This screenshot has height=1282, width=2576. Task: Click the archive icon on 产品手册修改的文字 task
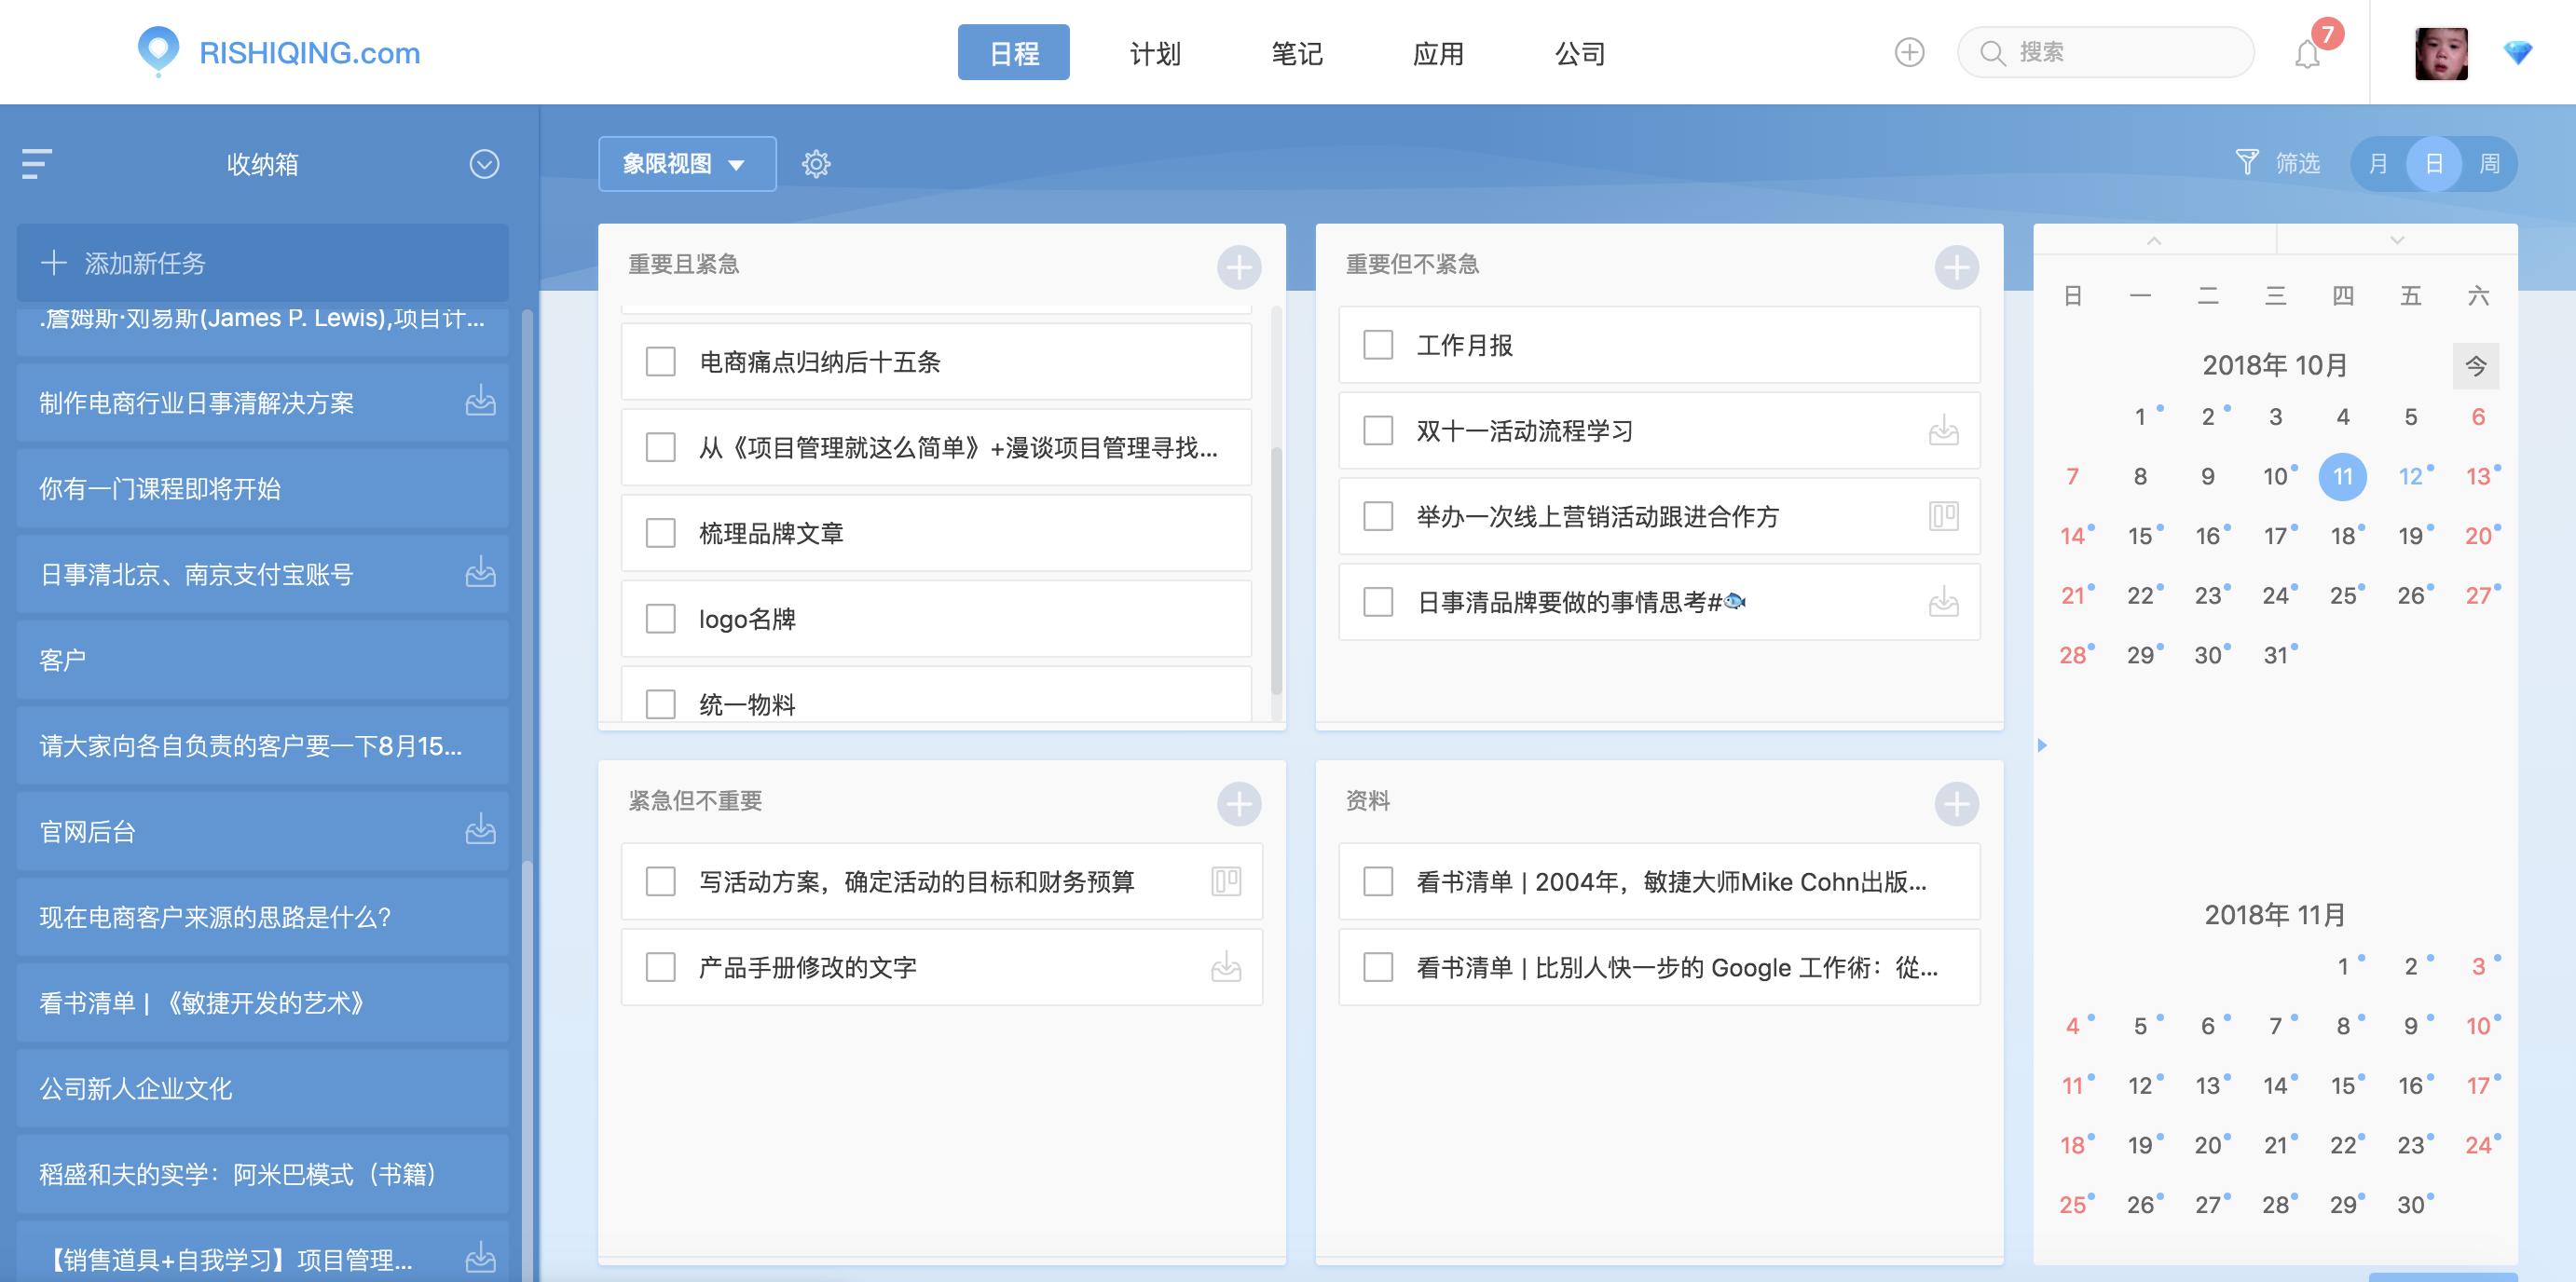[1228, 967]
